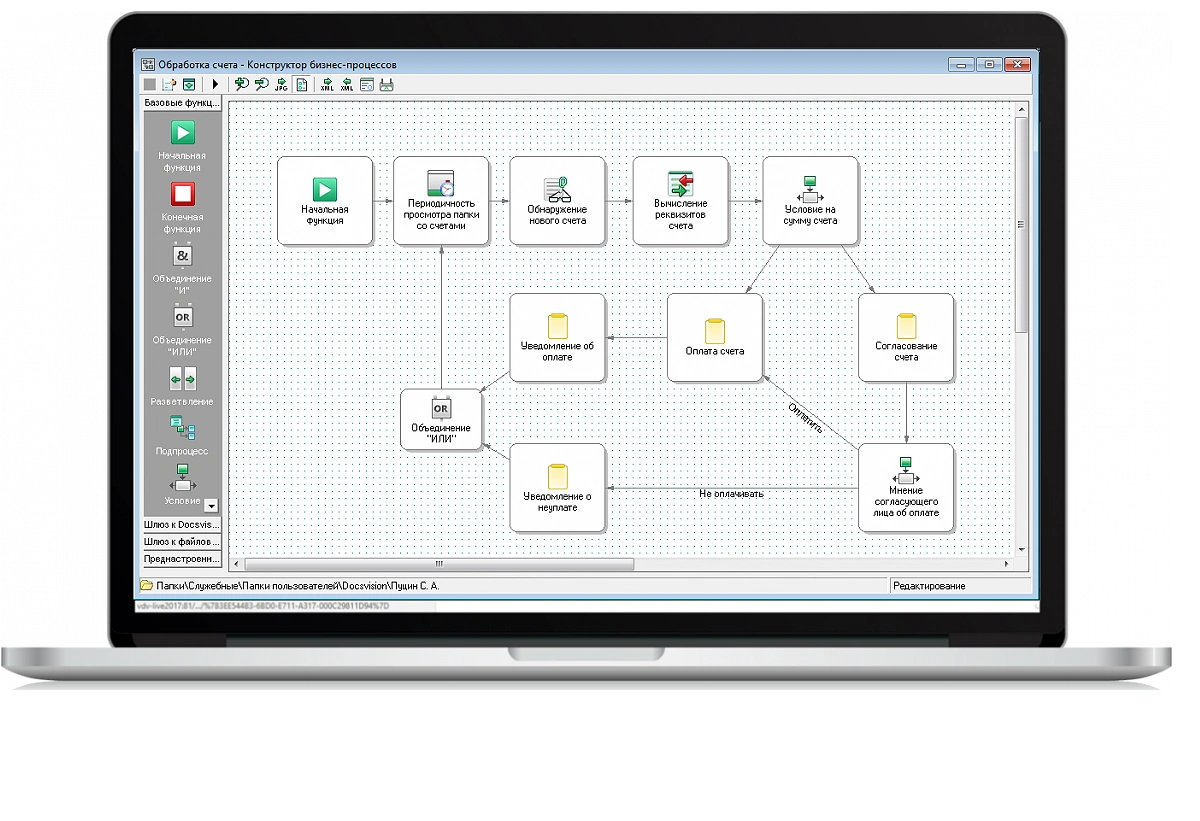Select the 'Уведомление о неуплате' node
This screenshot has height=821, width=1200.
pos(557,488)
